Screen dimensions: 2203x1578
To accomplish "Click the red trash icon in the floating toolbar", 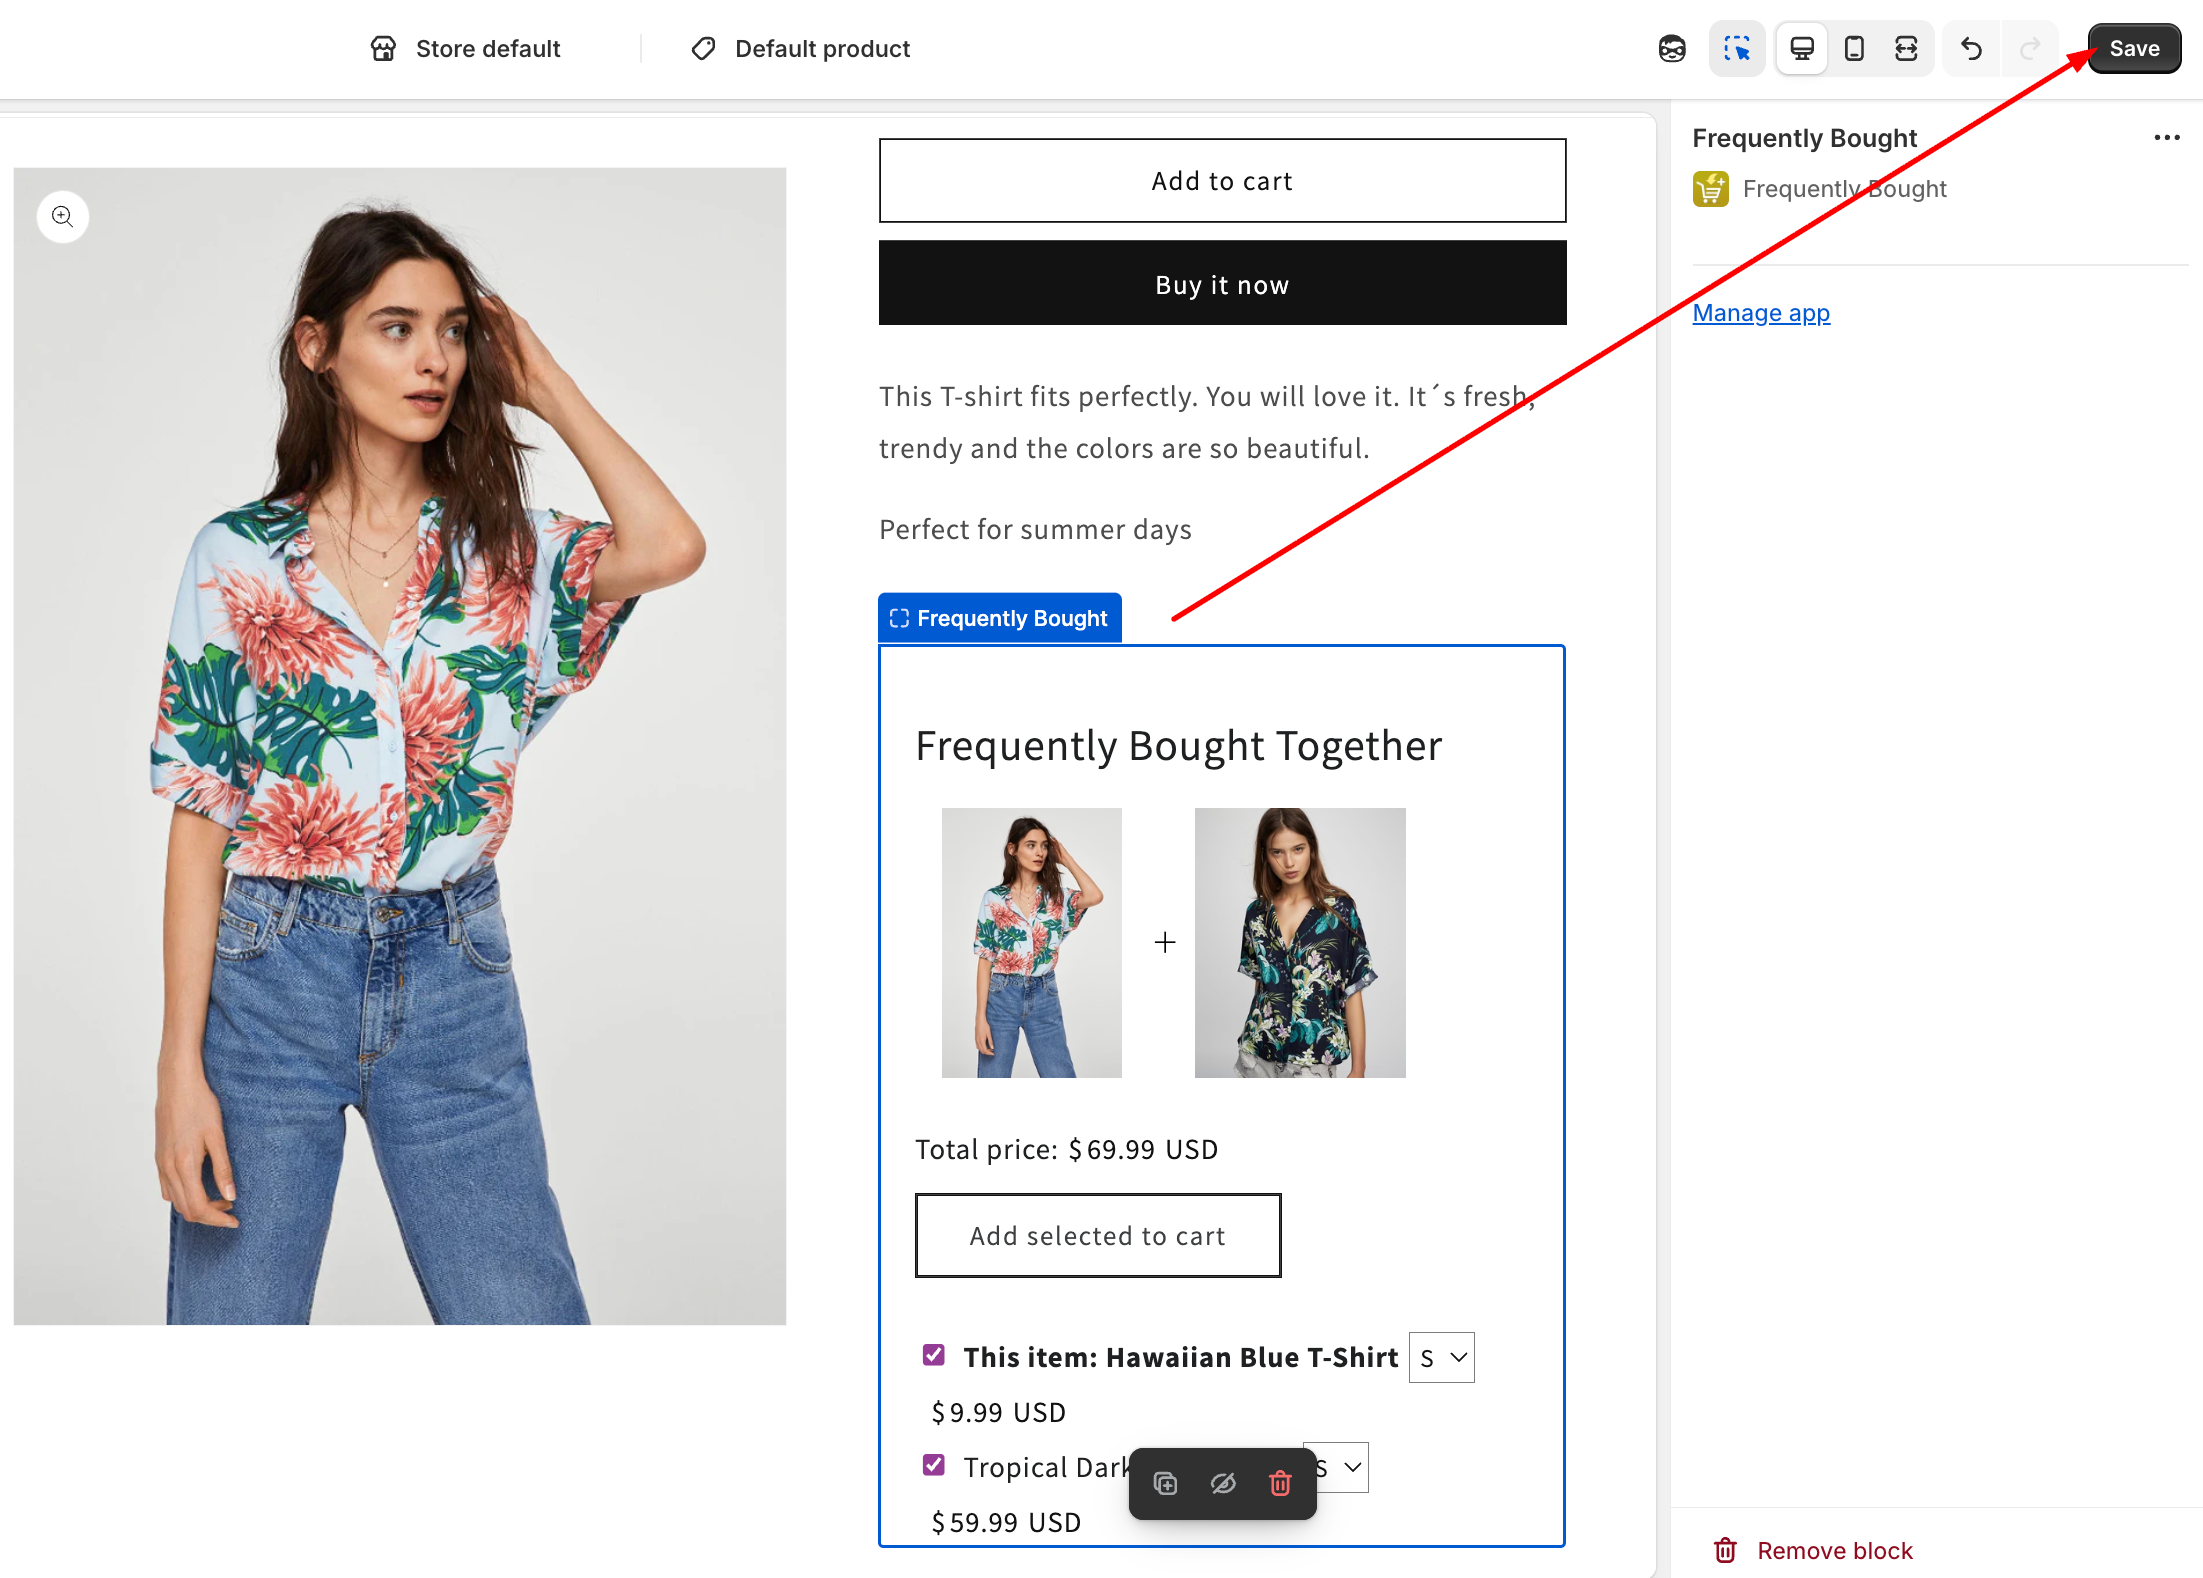I will point(1280,1483).
